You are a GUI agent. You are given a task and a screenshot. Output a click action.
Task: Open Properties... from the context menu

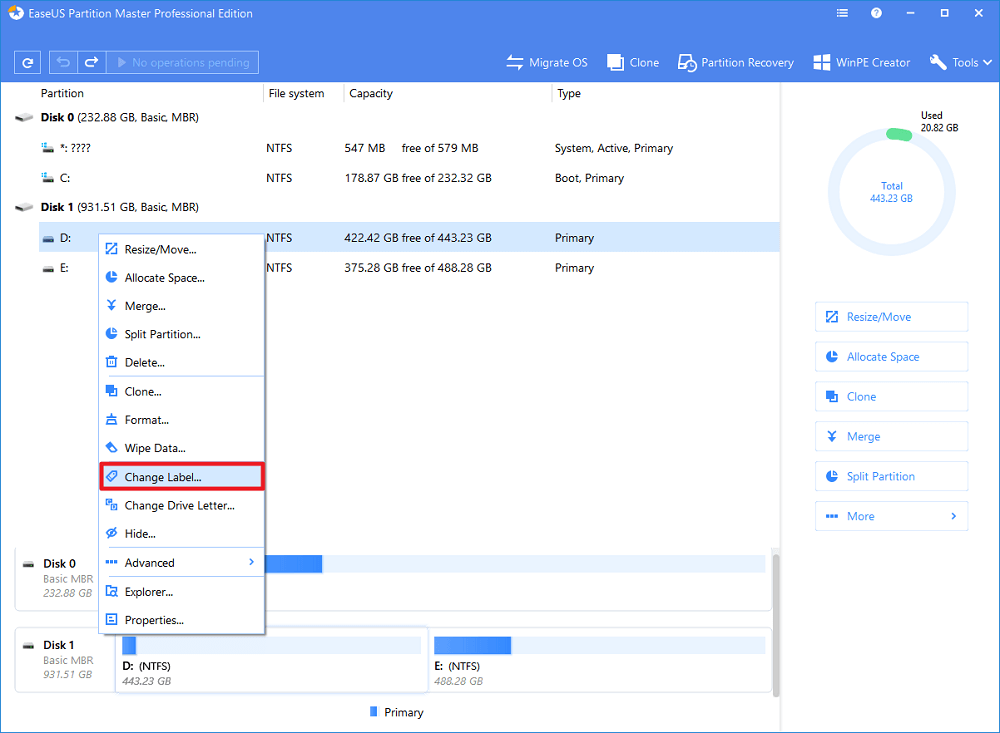pyautogui.click(x=182, y=620)
